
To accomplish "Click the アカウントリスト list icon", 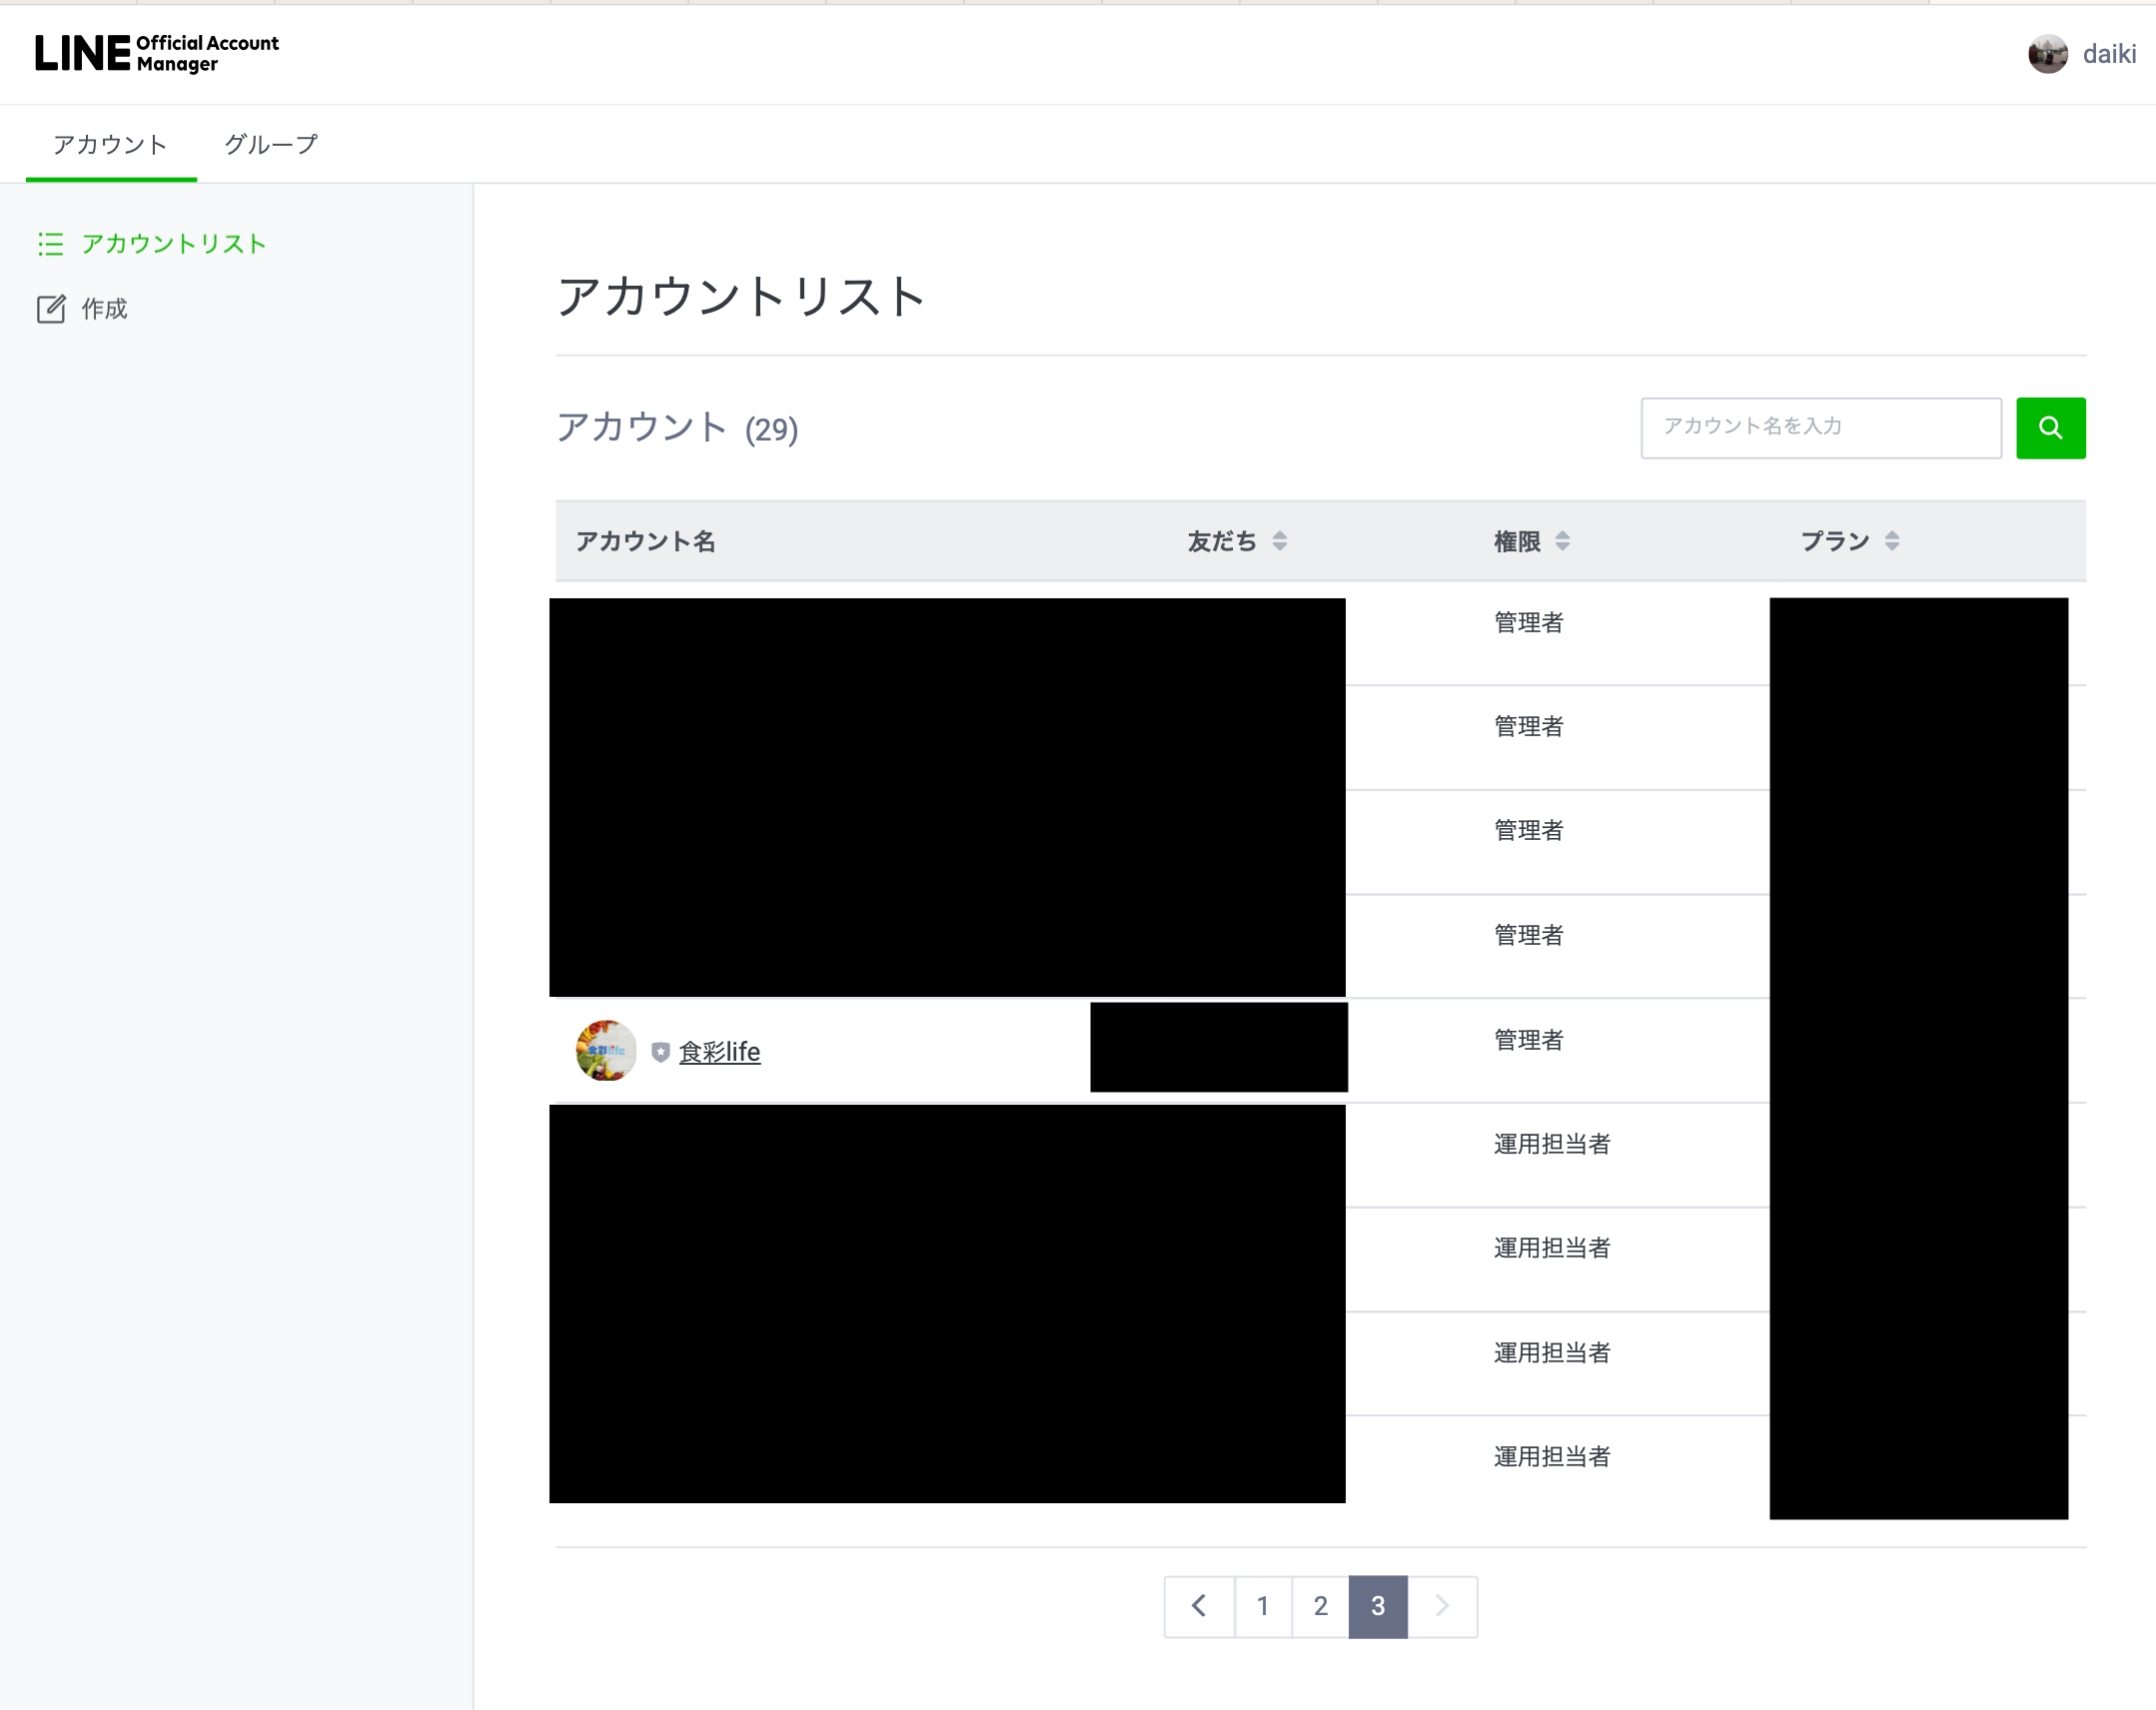I will tap(51, 244).
